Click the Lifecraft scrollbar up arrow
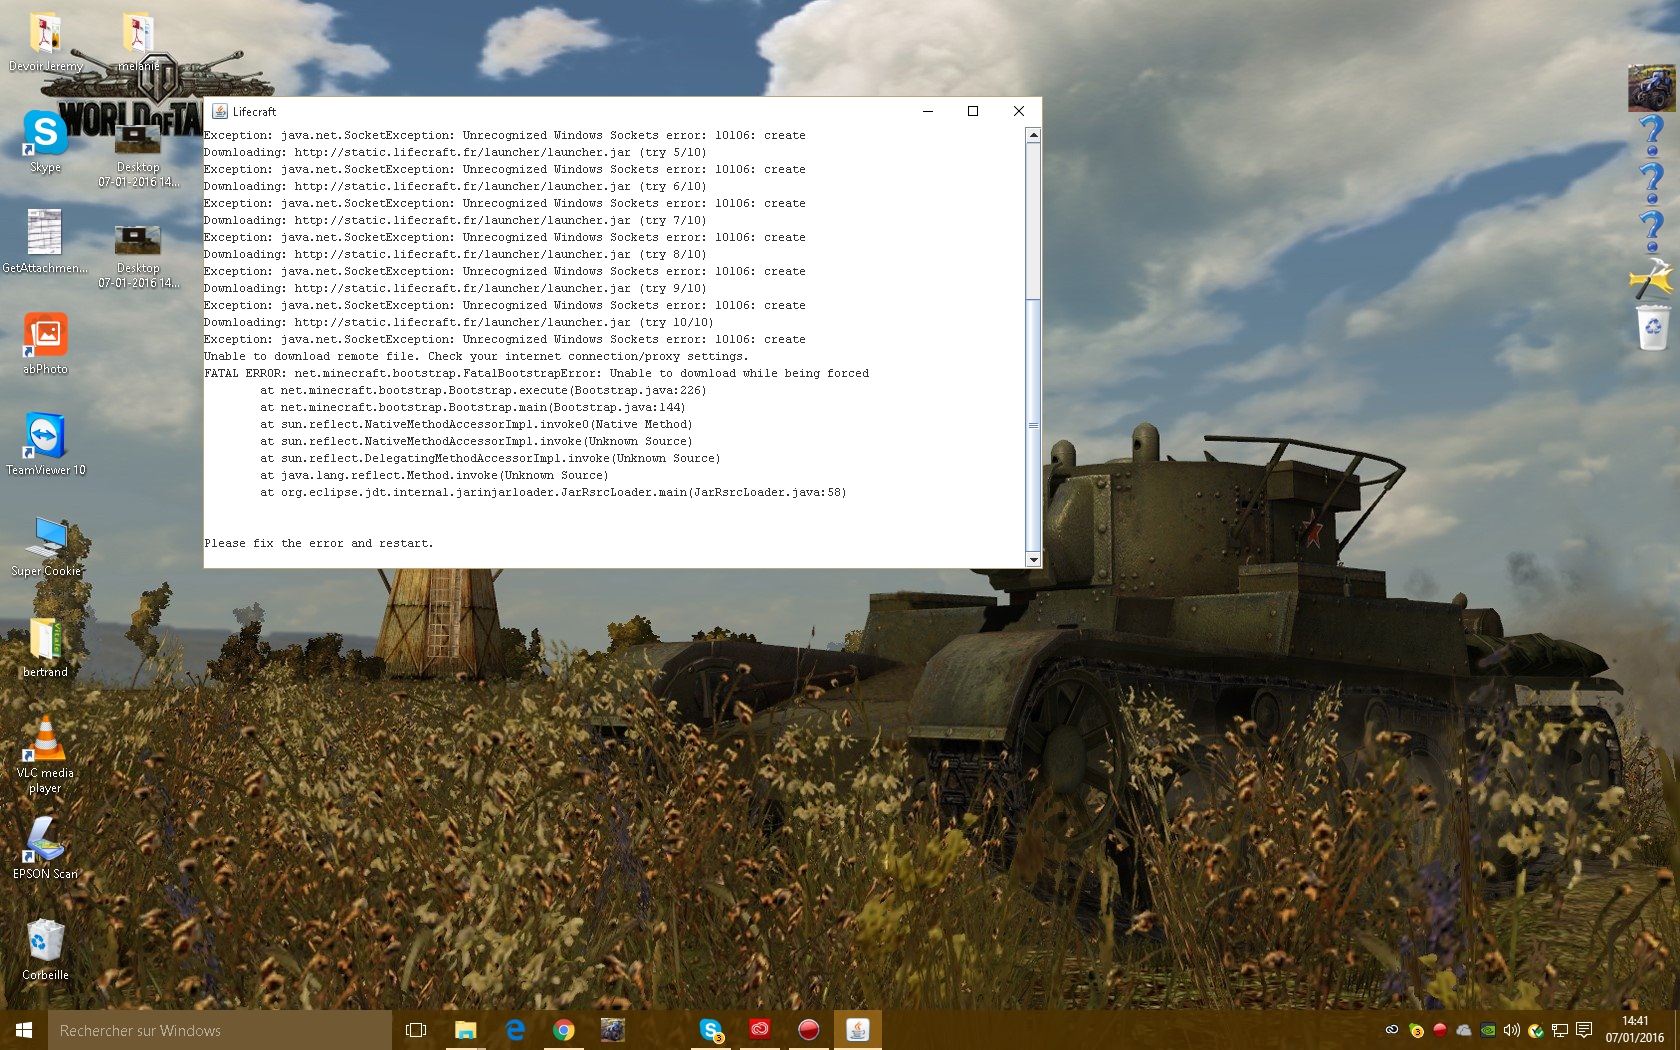 [x=1033, y=134]
